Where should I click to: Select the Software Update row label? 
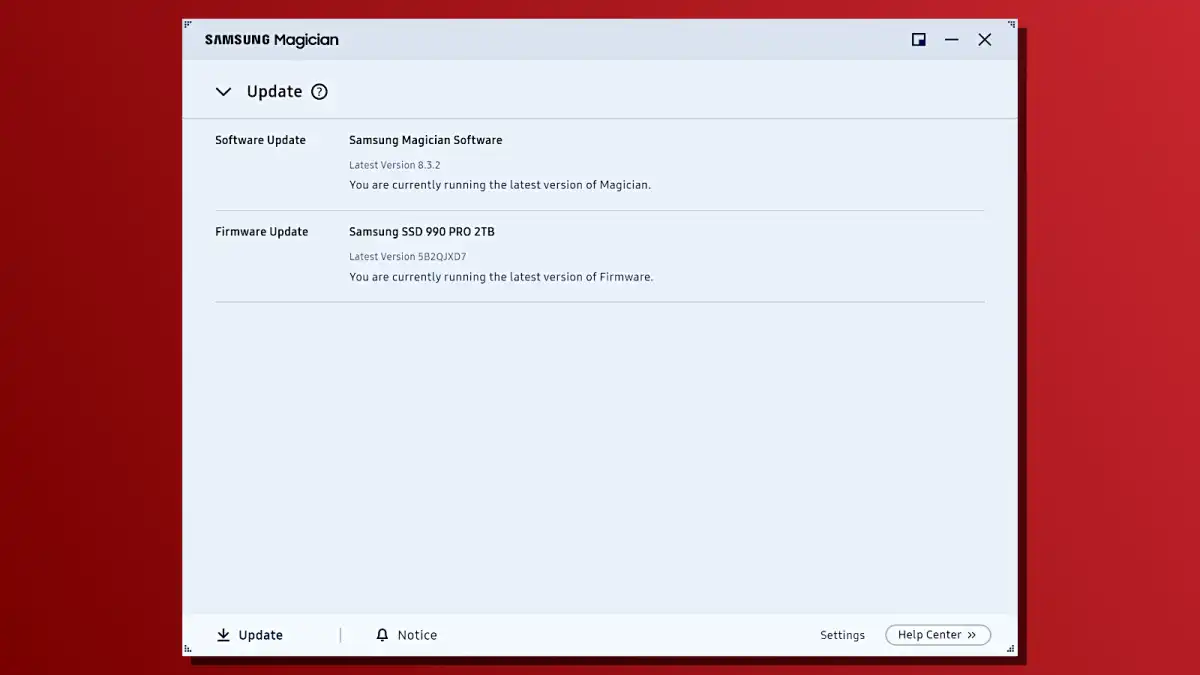pyautogui.click(x=260, y=140)
